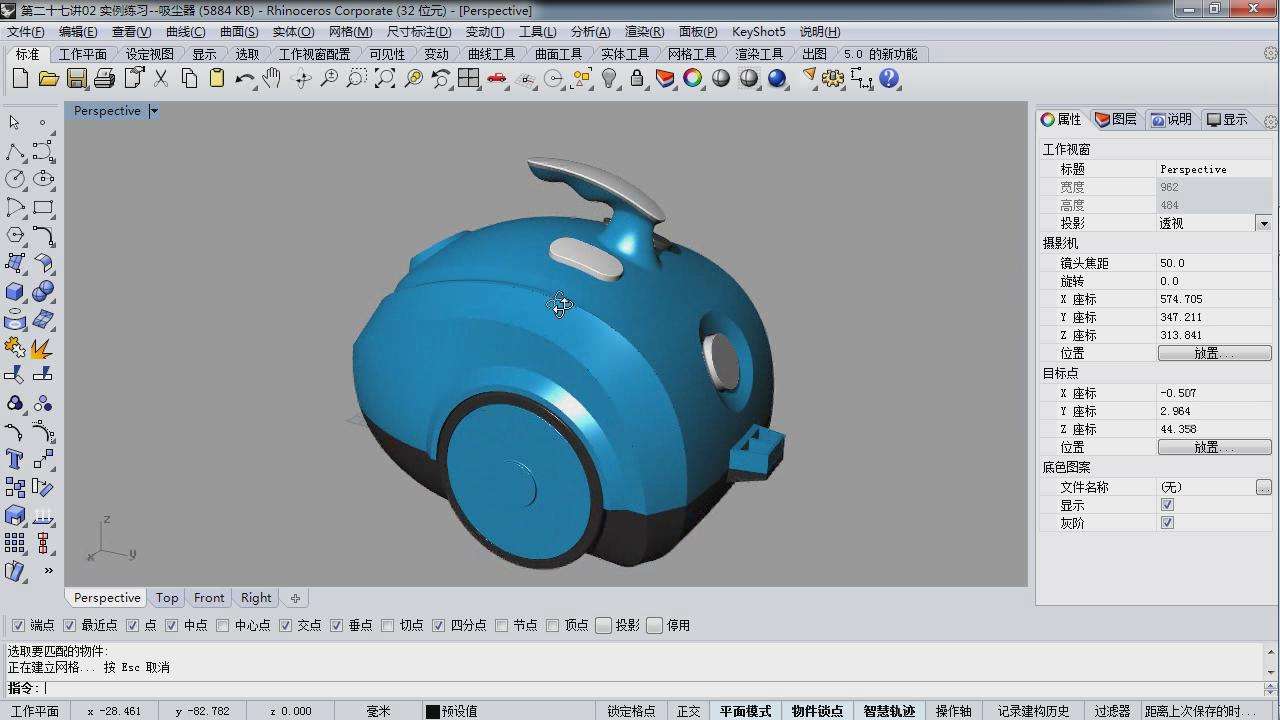This screenshot has height=720, width=1280.
Task: Click the target point 放置 button
Action: (1214, 447)
